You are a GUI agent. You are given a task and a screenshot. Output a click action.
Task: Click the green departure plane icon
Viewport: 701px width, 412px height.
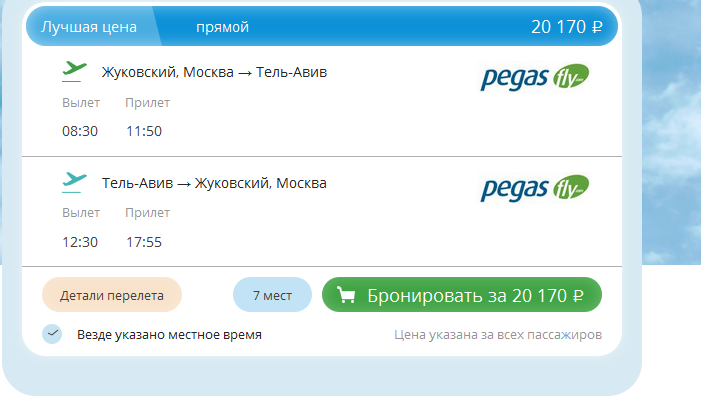click(x=74, y=72)
